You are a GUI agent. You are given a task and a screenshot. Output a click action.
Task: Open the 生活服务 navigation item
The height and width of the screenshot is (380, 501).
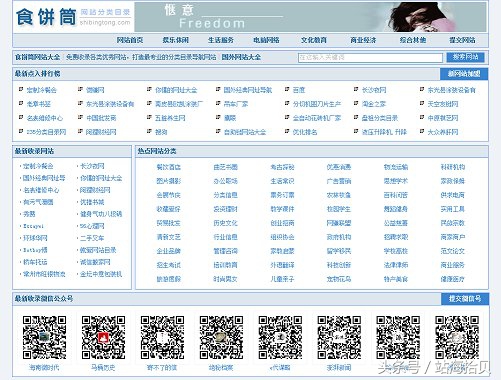point(221,40)
